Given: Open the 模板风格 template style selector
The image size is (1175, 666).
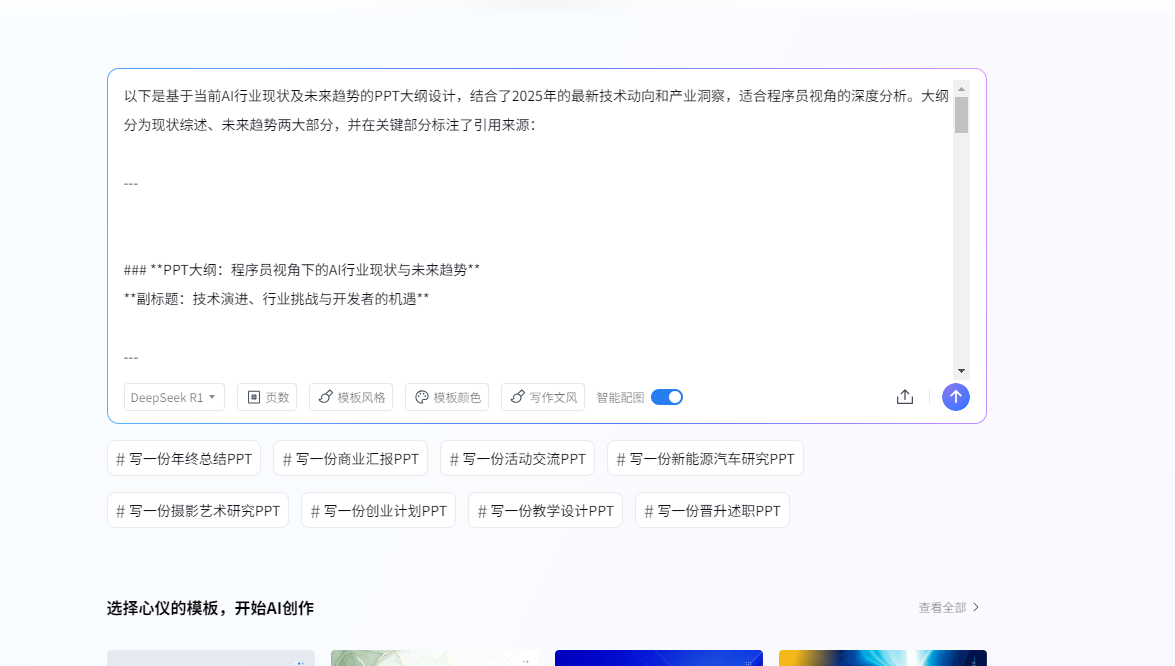Looking at the screenshot, I should [351, 397].
